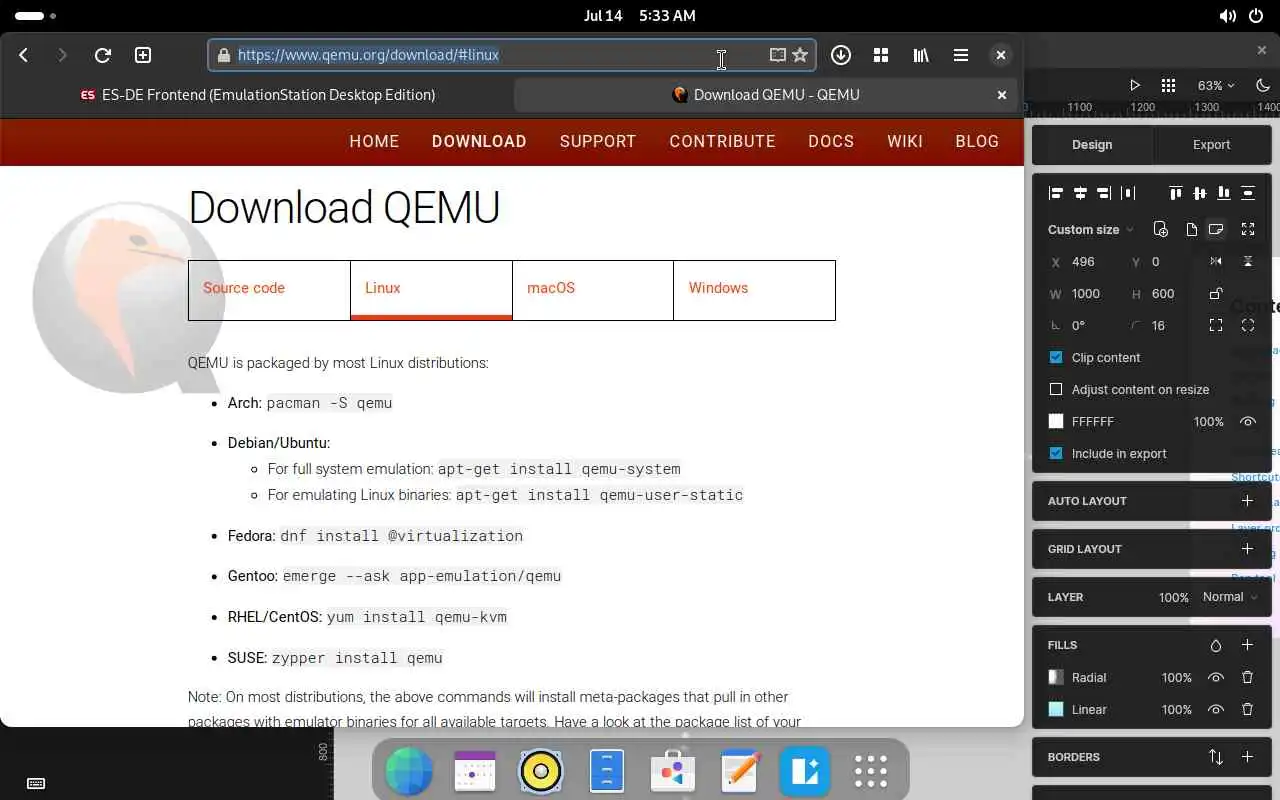
Task: Reload the QEMU download page
Action: [x=102, y=55]
